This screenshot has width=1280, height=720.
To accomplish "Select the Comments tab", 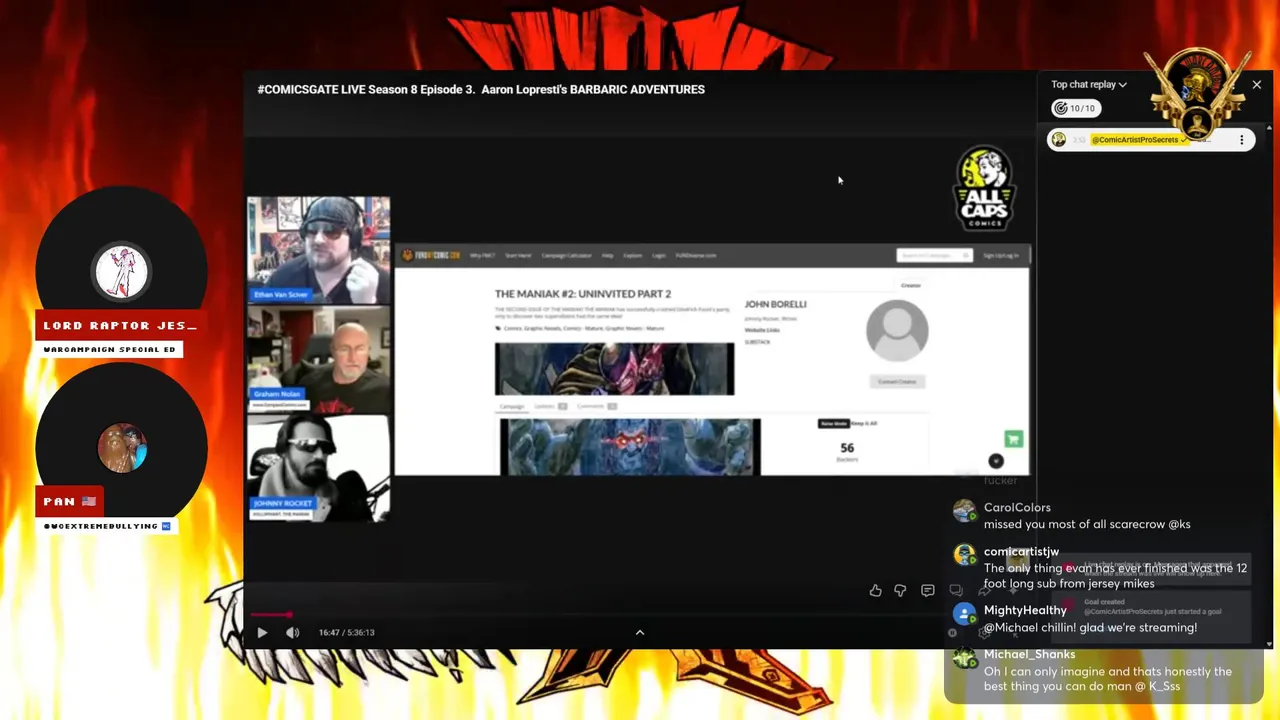I will (596, 406).
